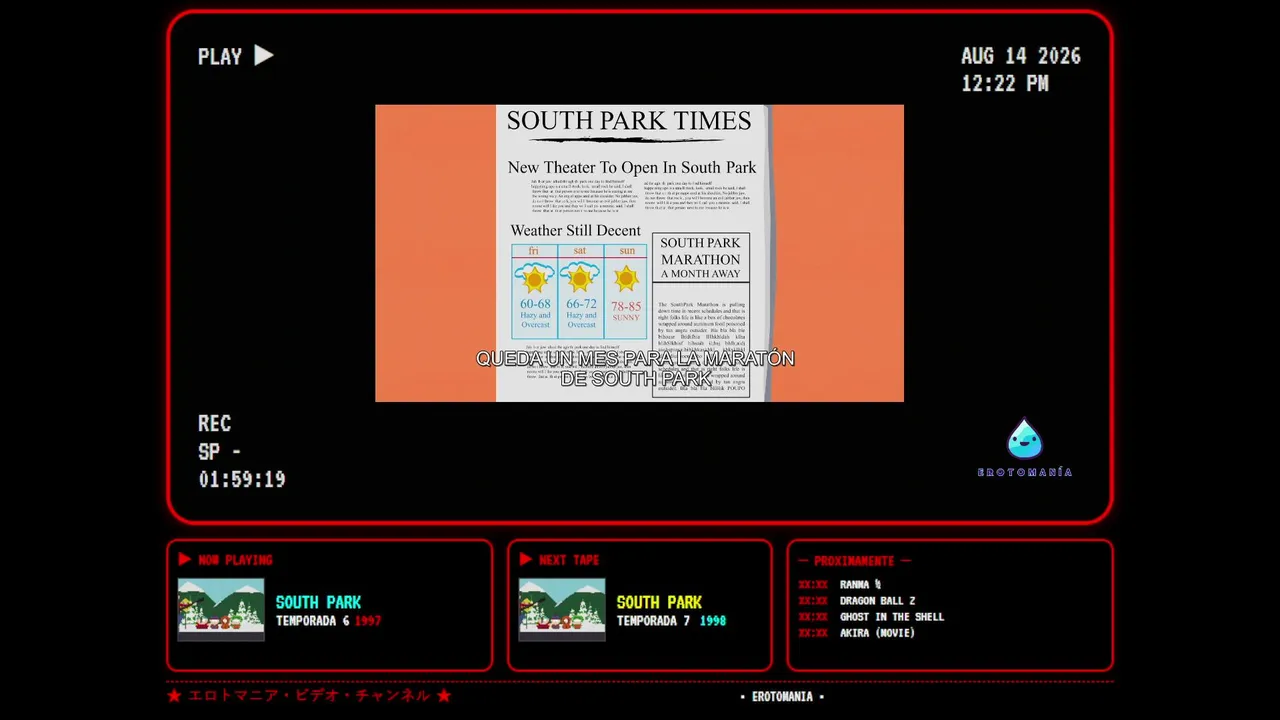Click the red star after the Japanese text
The width and height of the screenshot is (1280, 720).
444,695
